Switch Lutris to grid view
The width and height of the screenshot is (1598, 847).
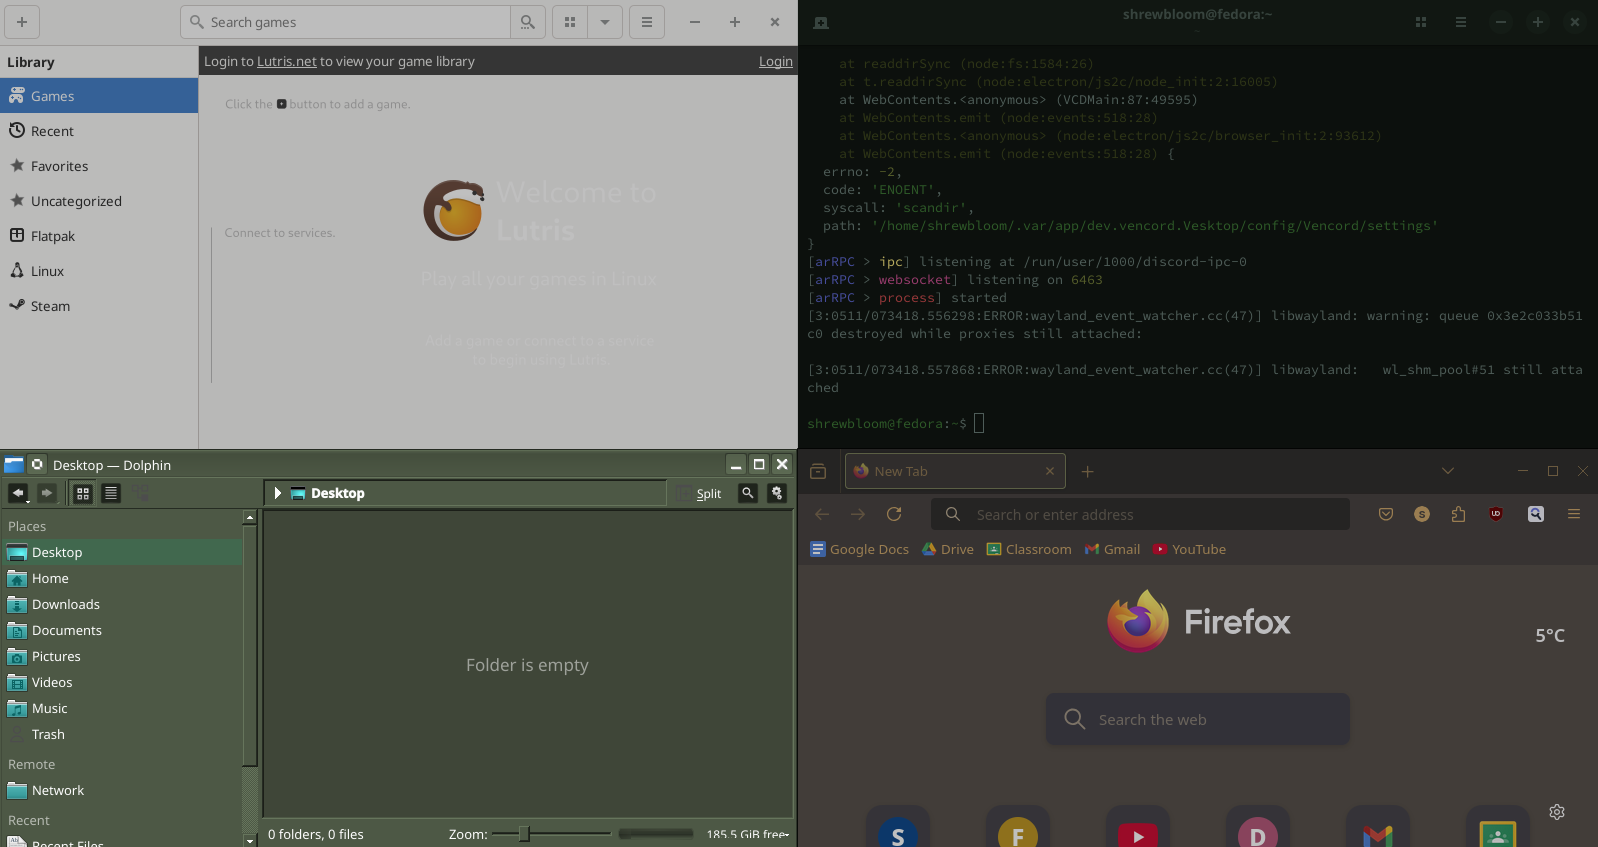click(x=570, y=22)
